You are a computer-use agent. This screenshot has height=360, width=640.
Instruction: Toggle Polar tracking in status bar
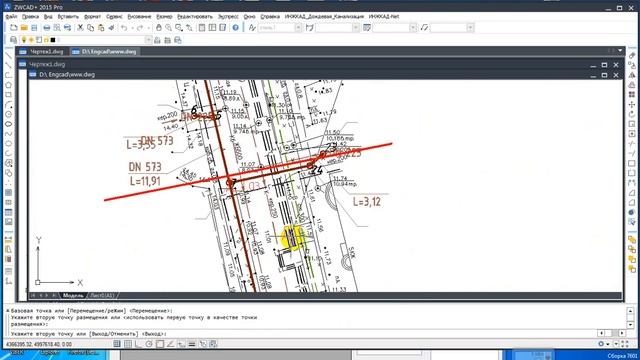click(149, 344)
